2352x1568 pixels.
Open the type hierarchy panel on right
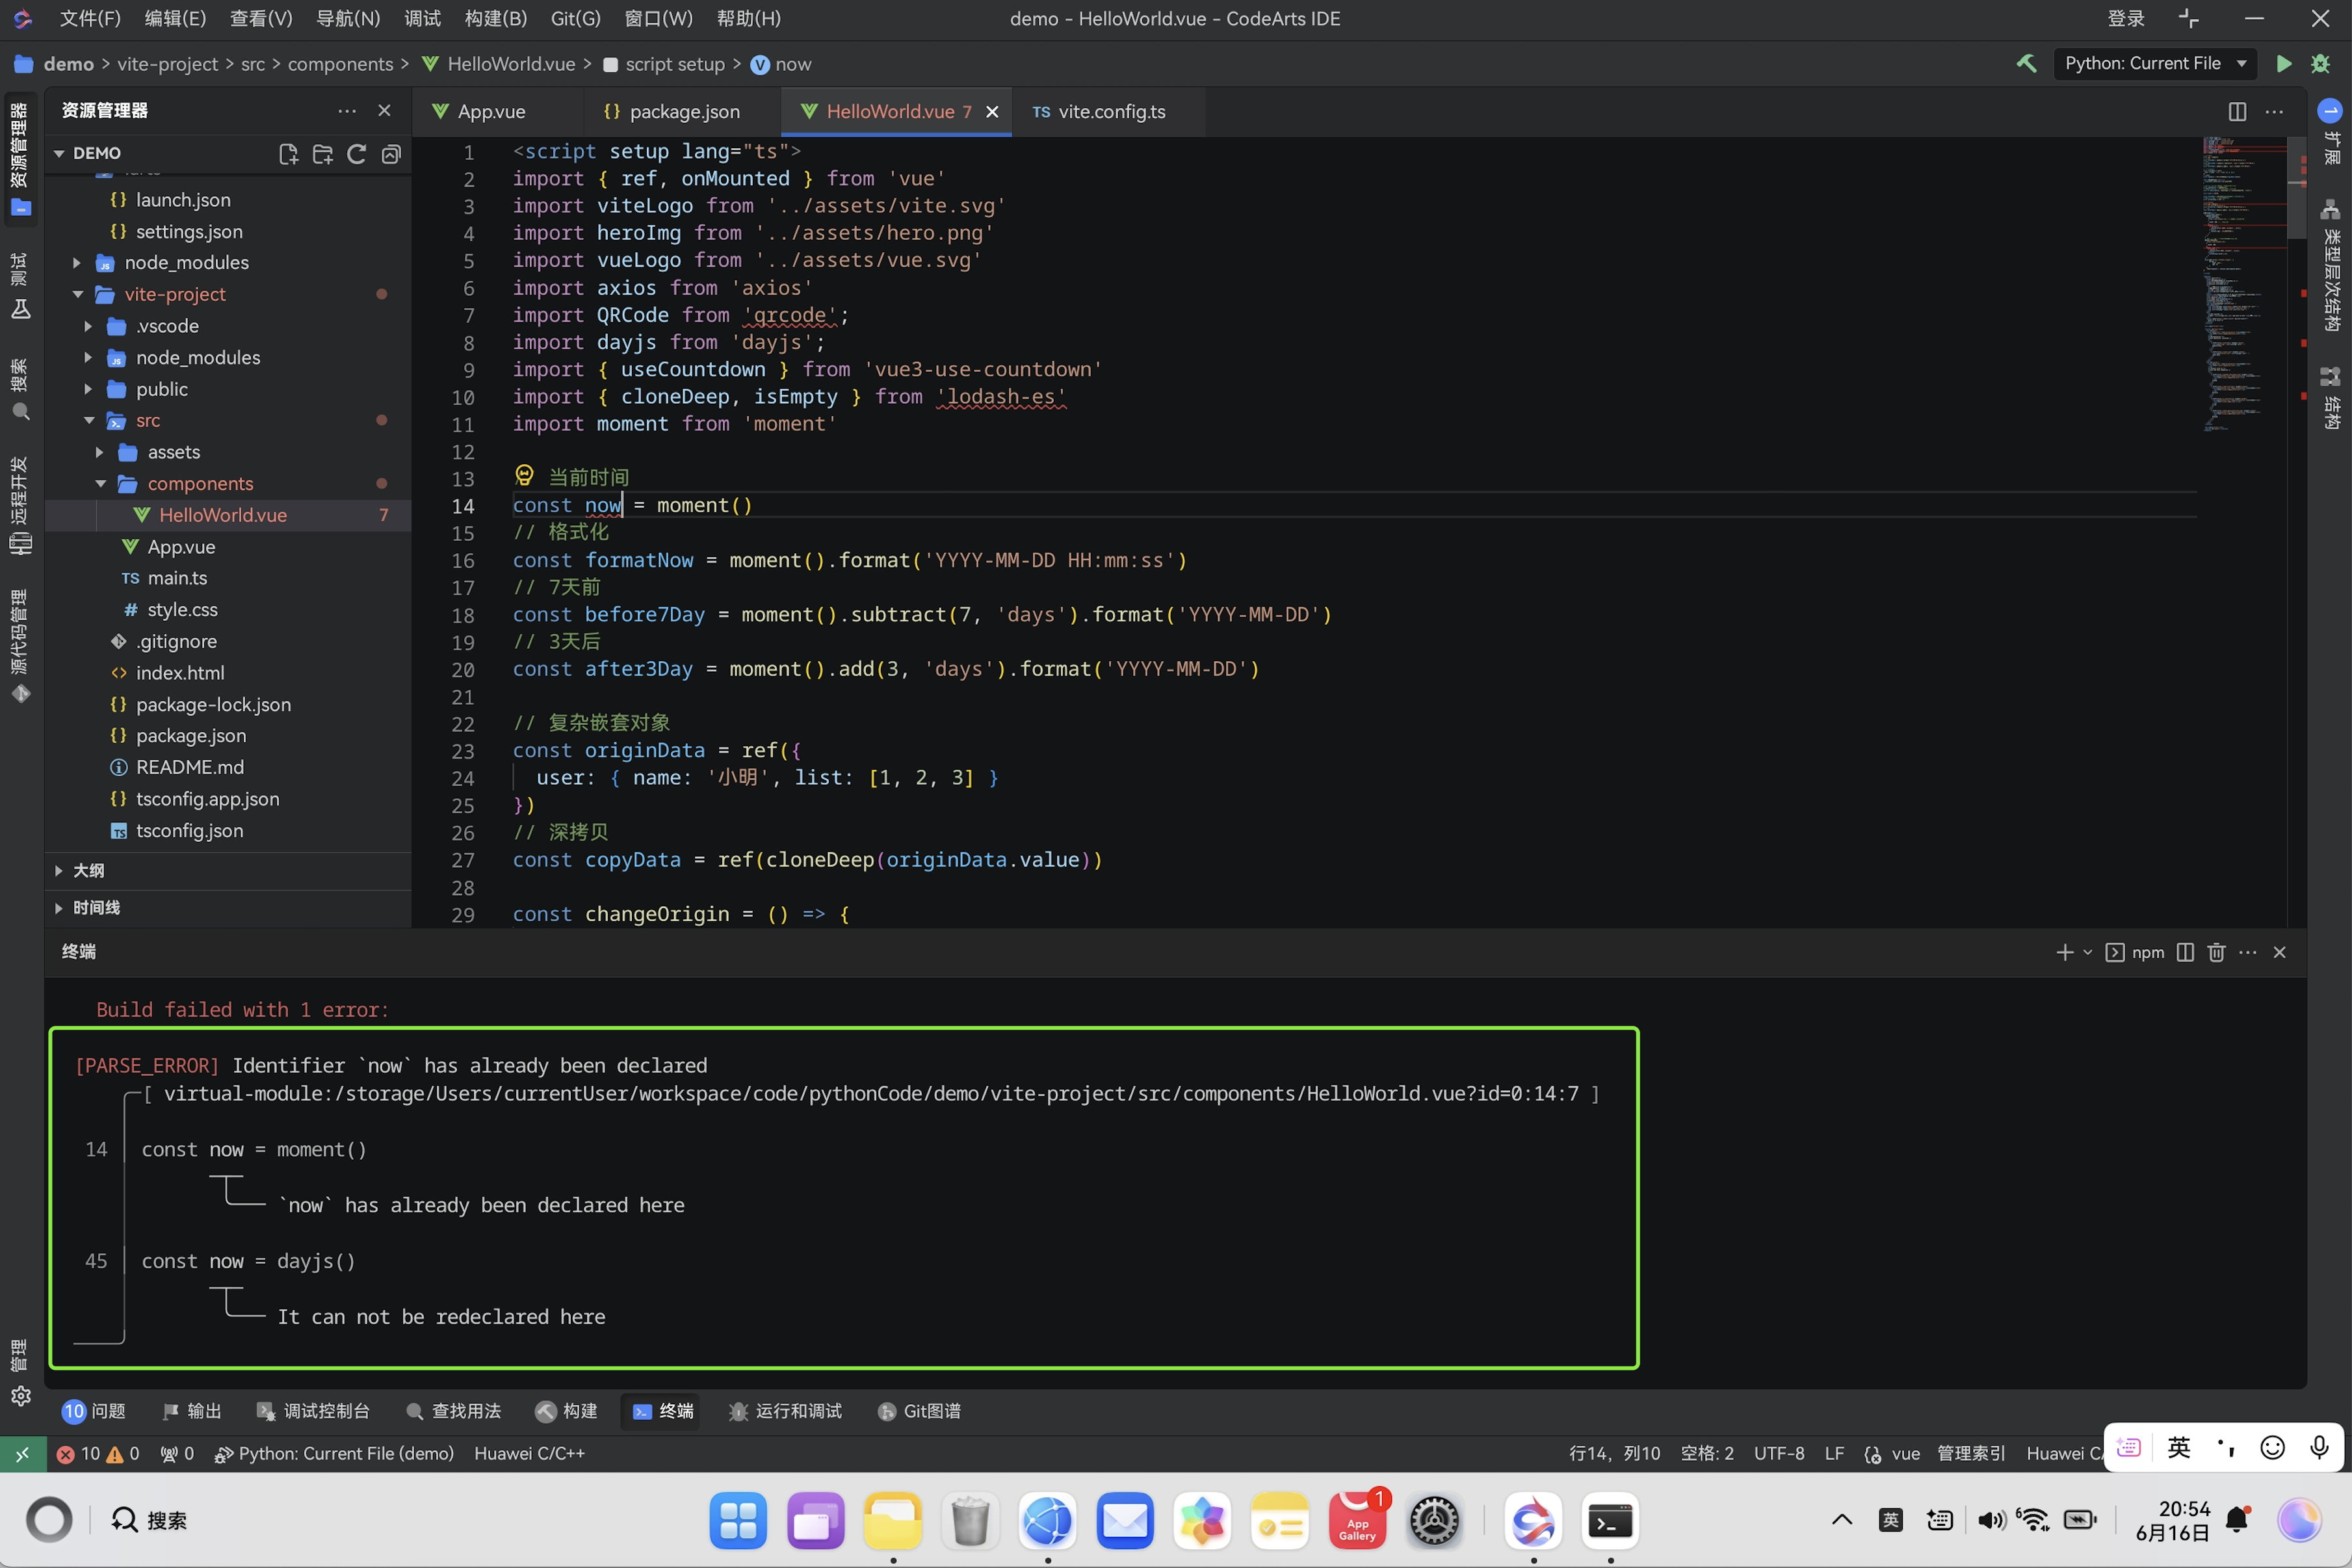(x=2330, y=265)
